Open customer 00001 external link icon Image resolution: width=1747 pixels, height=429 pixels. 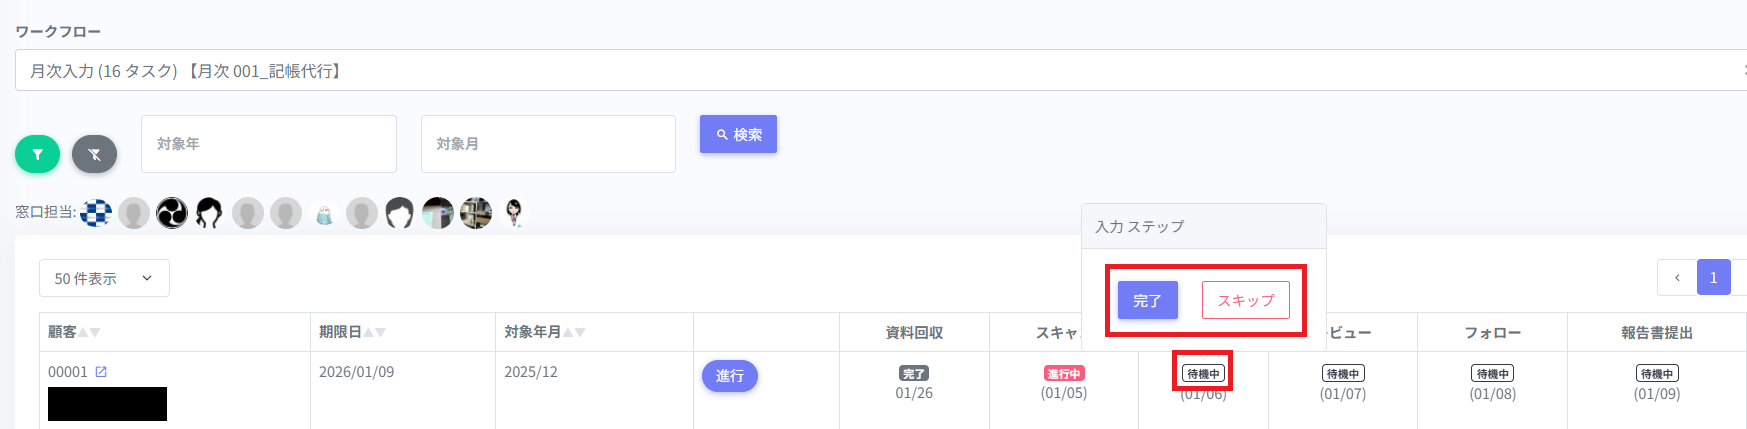click(101, 372)
